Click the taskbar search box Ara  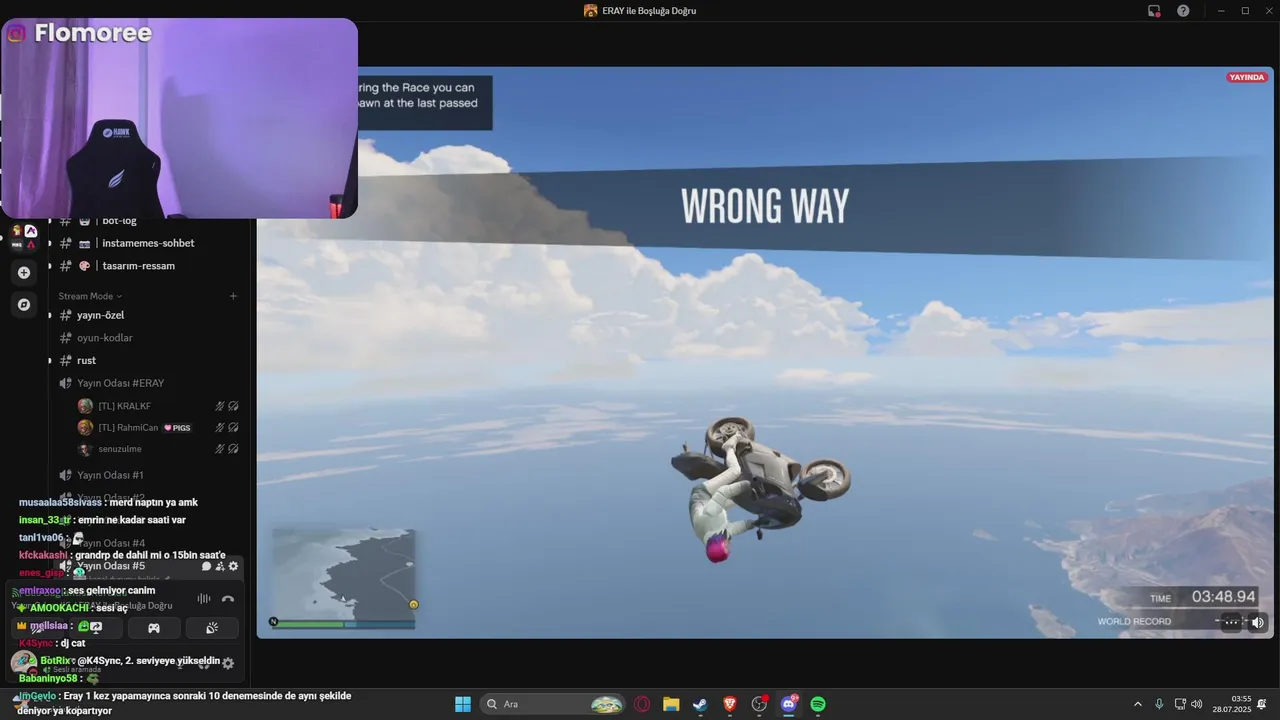(552, 704)
